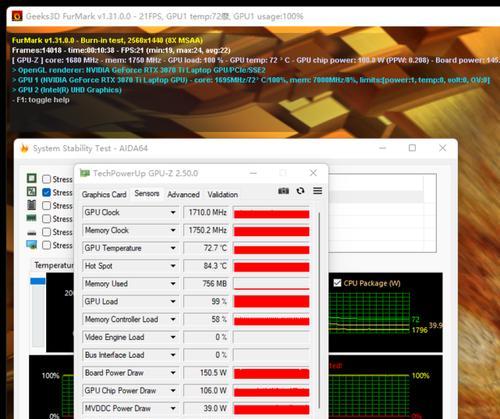Click the CPU stress icon in AIDA64

coord(31,178)
